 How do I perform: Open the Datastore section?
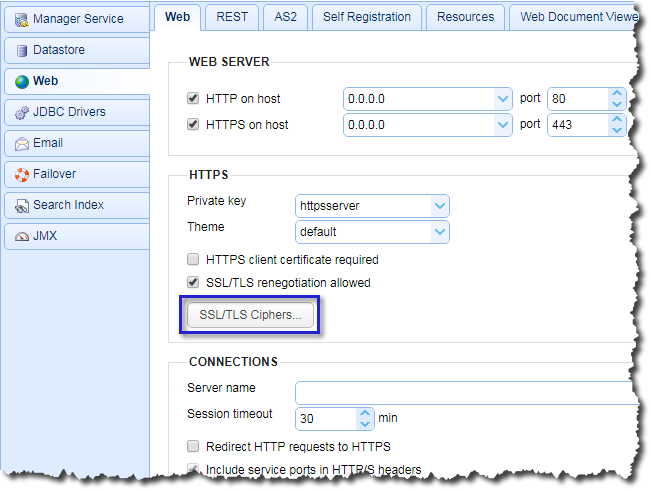(77, 50)
